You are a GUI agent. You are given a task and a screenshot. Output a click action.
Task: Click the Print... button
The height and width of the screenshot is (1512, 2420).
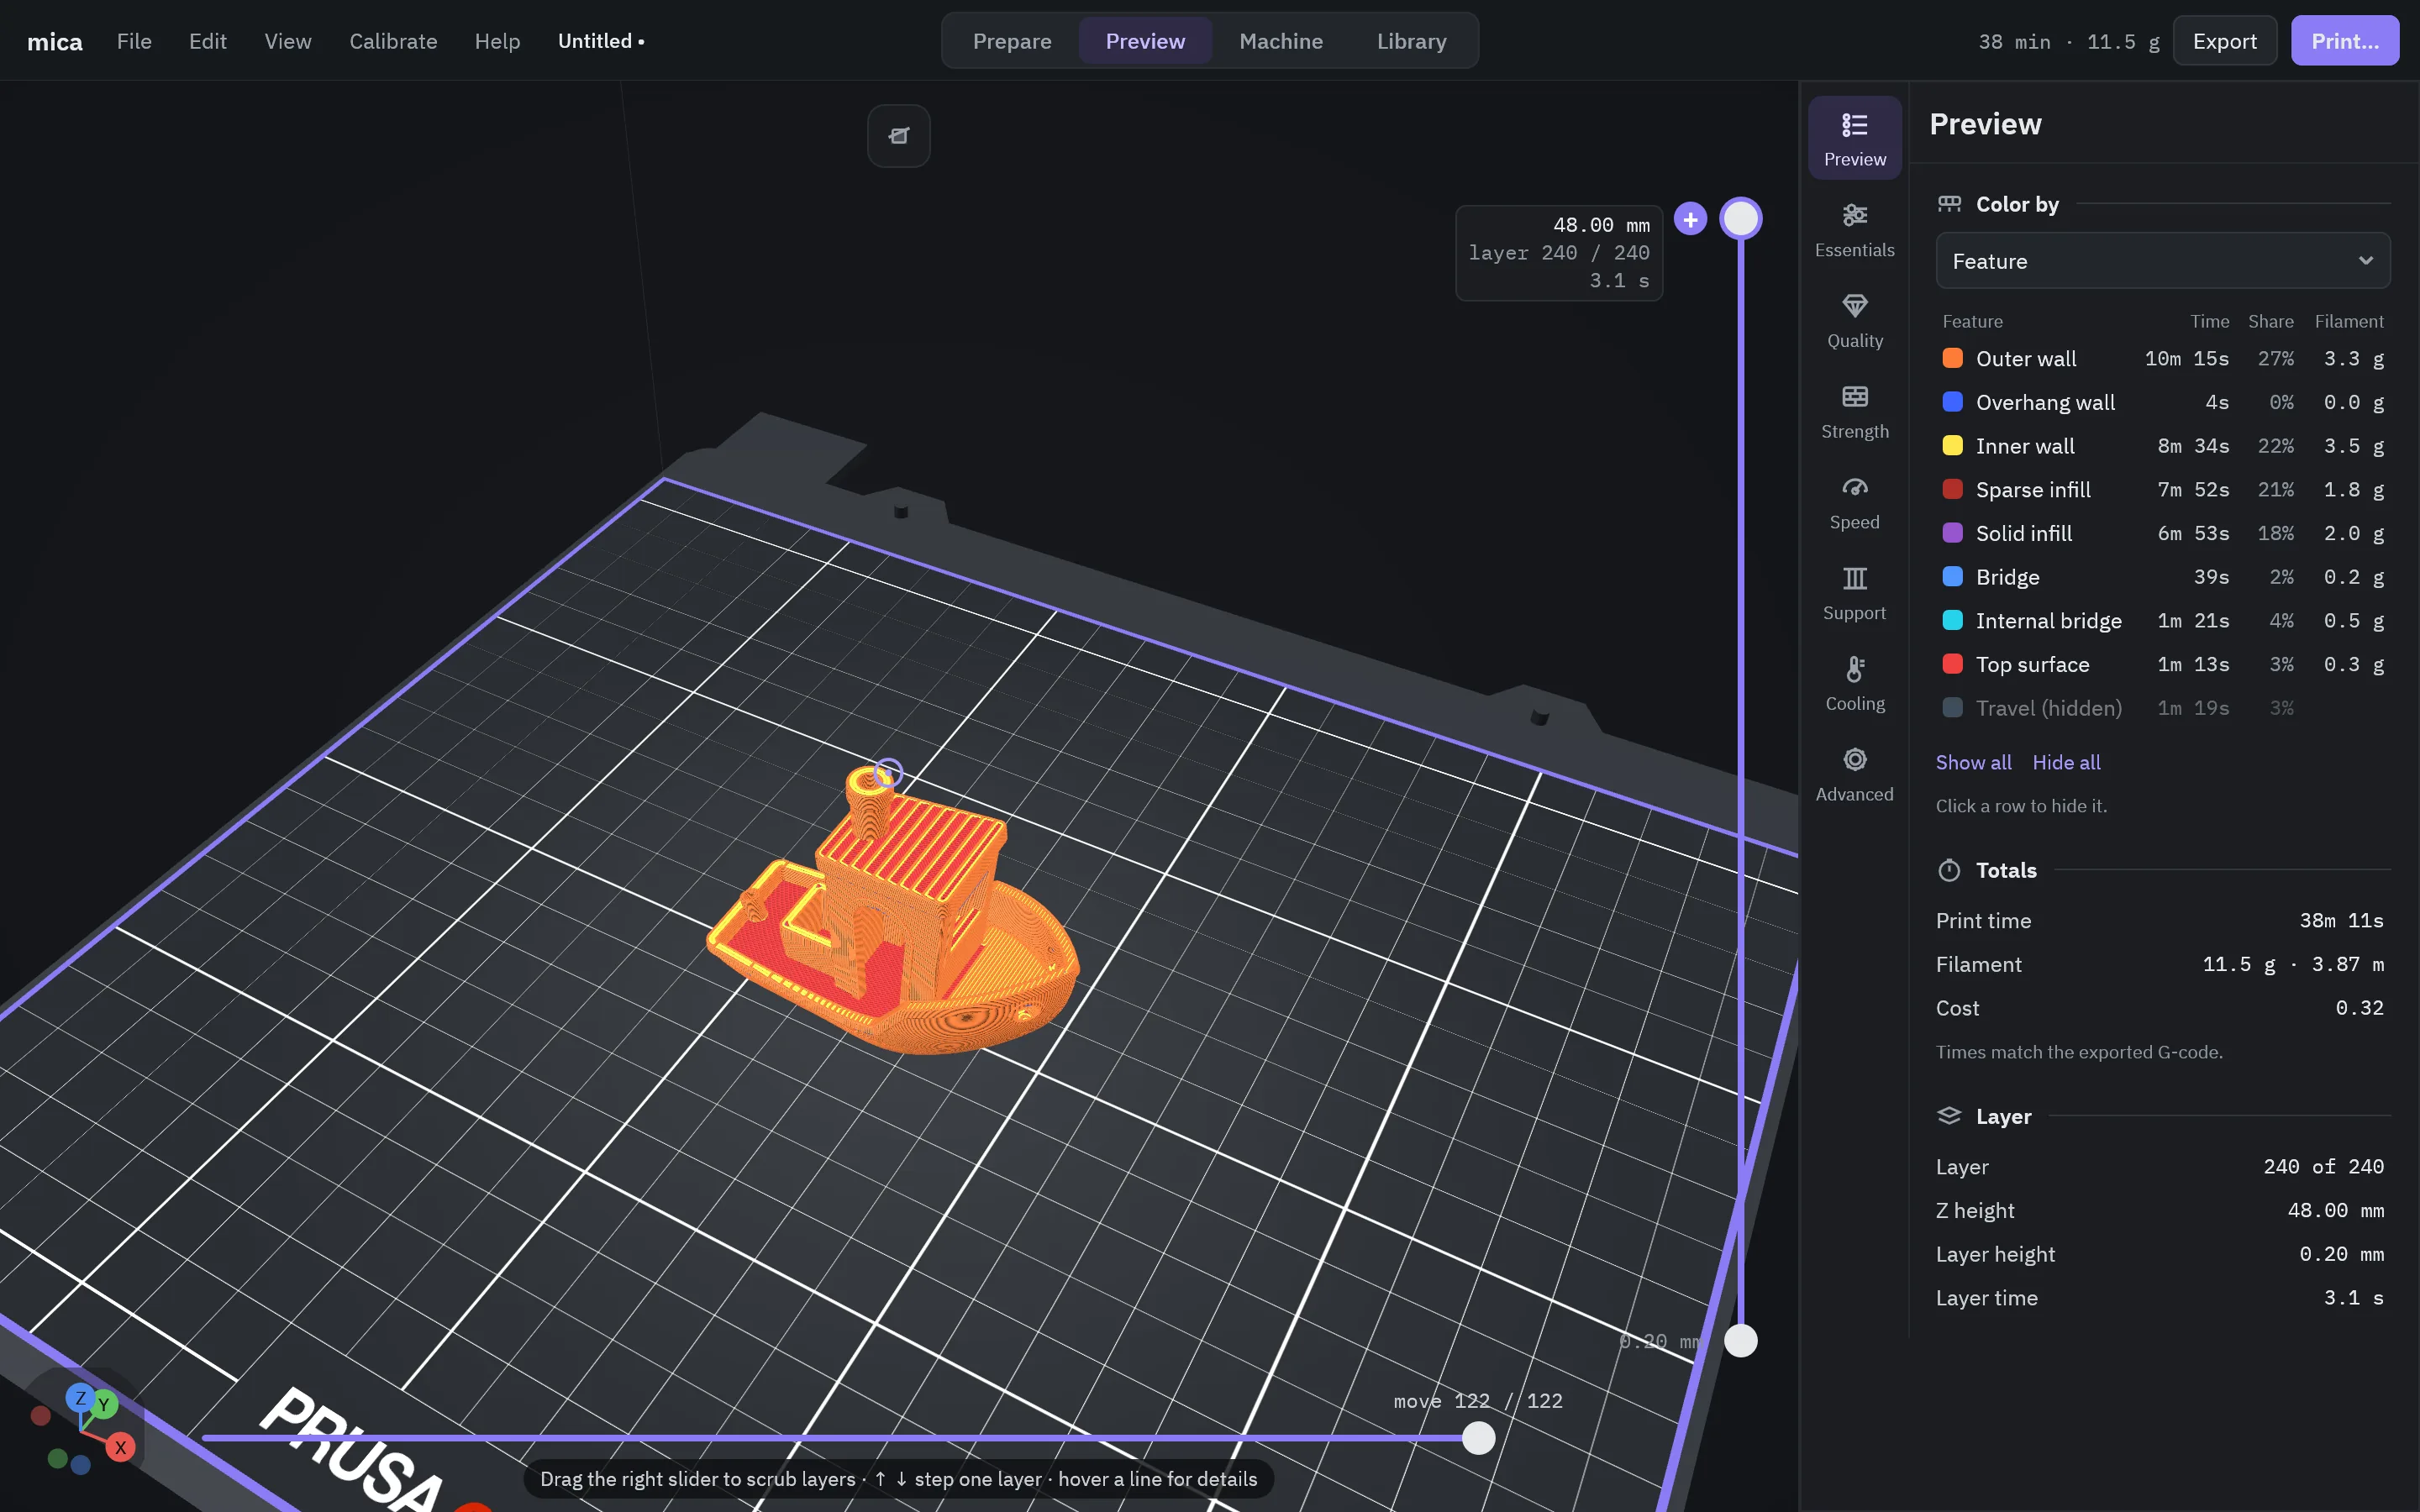[x=2344, y=41]
